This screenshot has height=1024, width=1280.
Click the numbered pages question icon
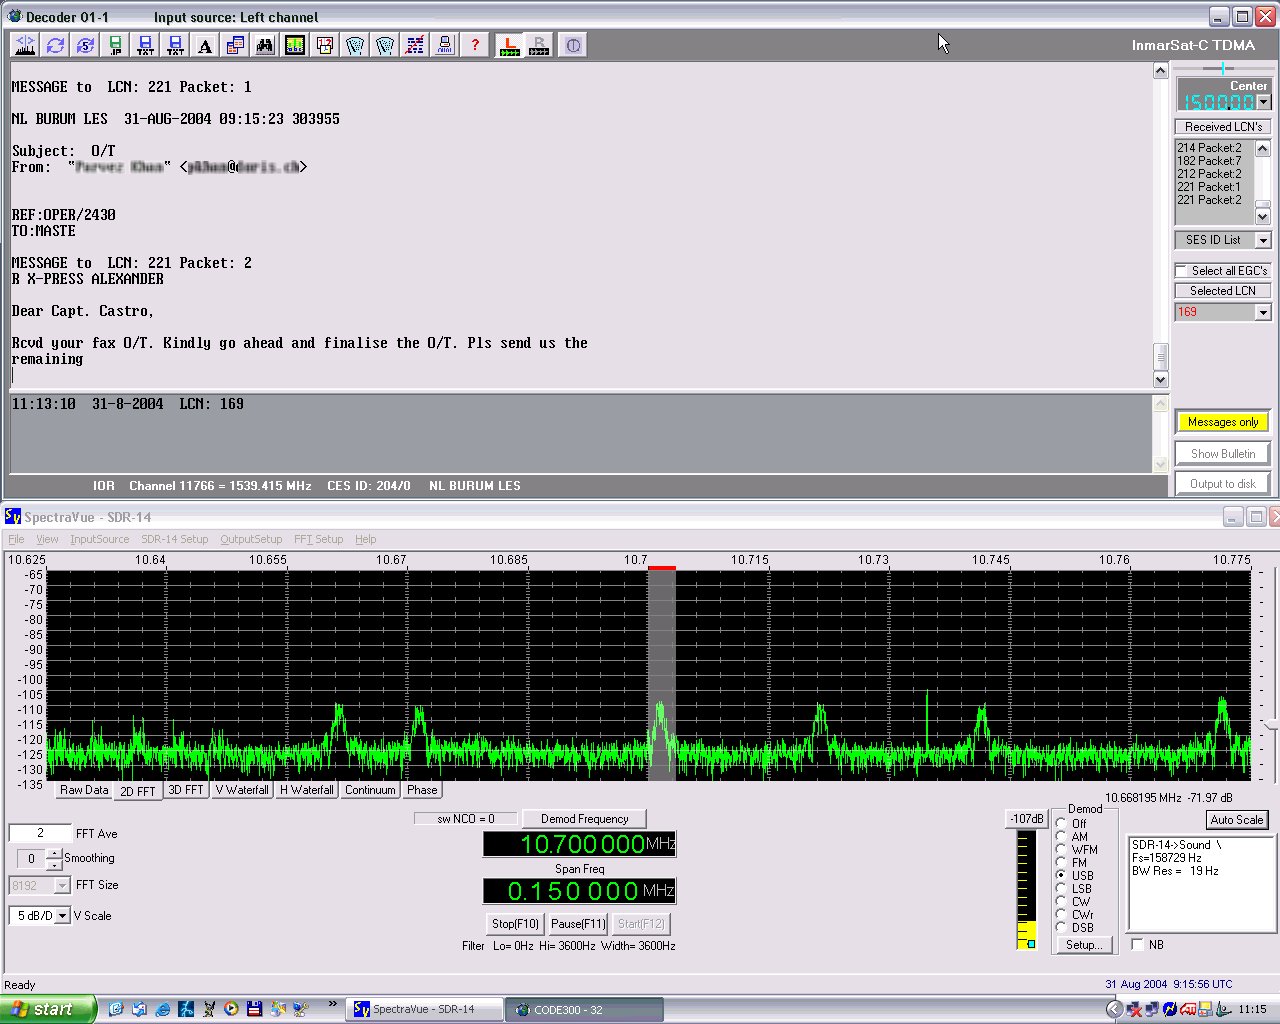[x=325, y=45]
